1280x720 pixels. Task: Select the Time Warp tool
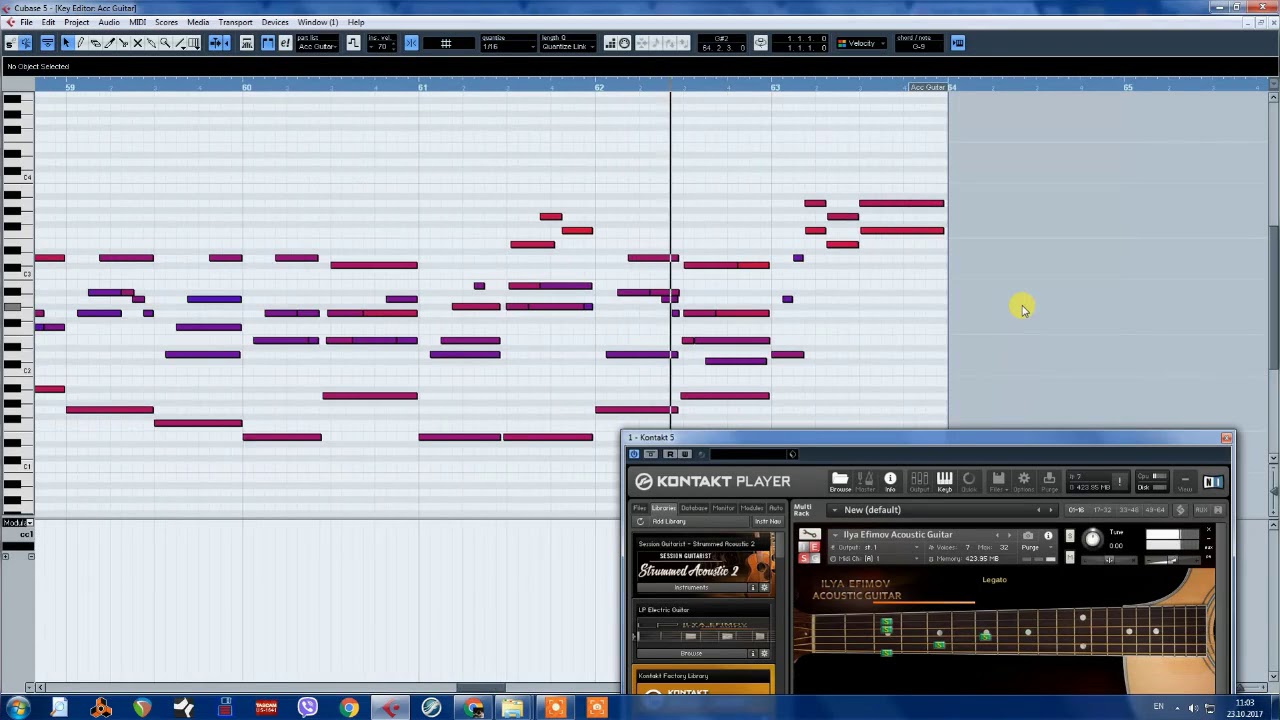pyautogui.click(x=194, y=43)
